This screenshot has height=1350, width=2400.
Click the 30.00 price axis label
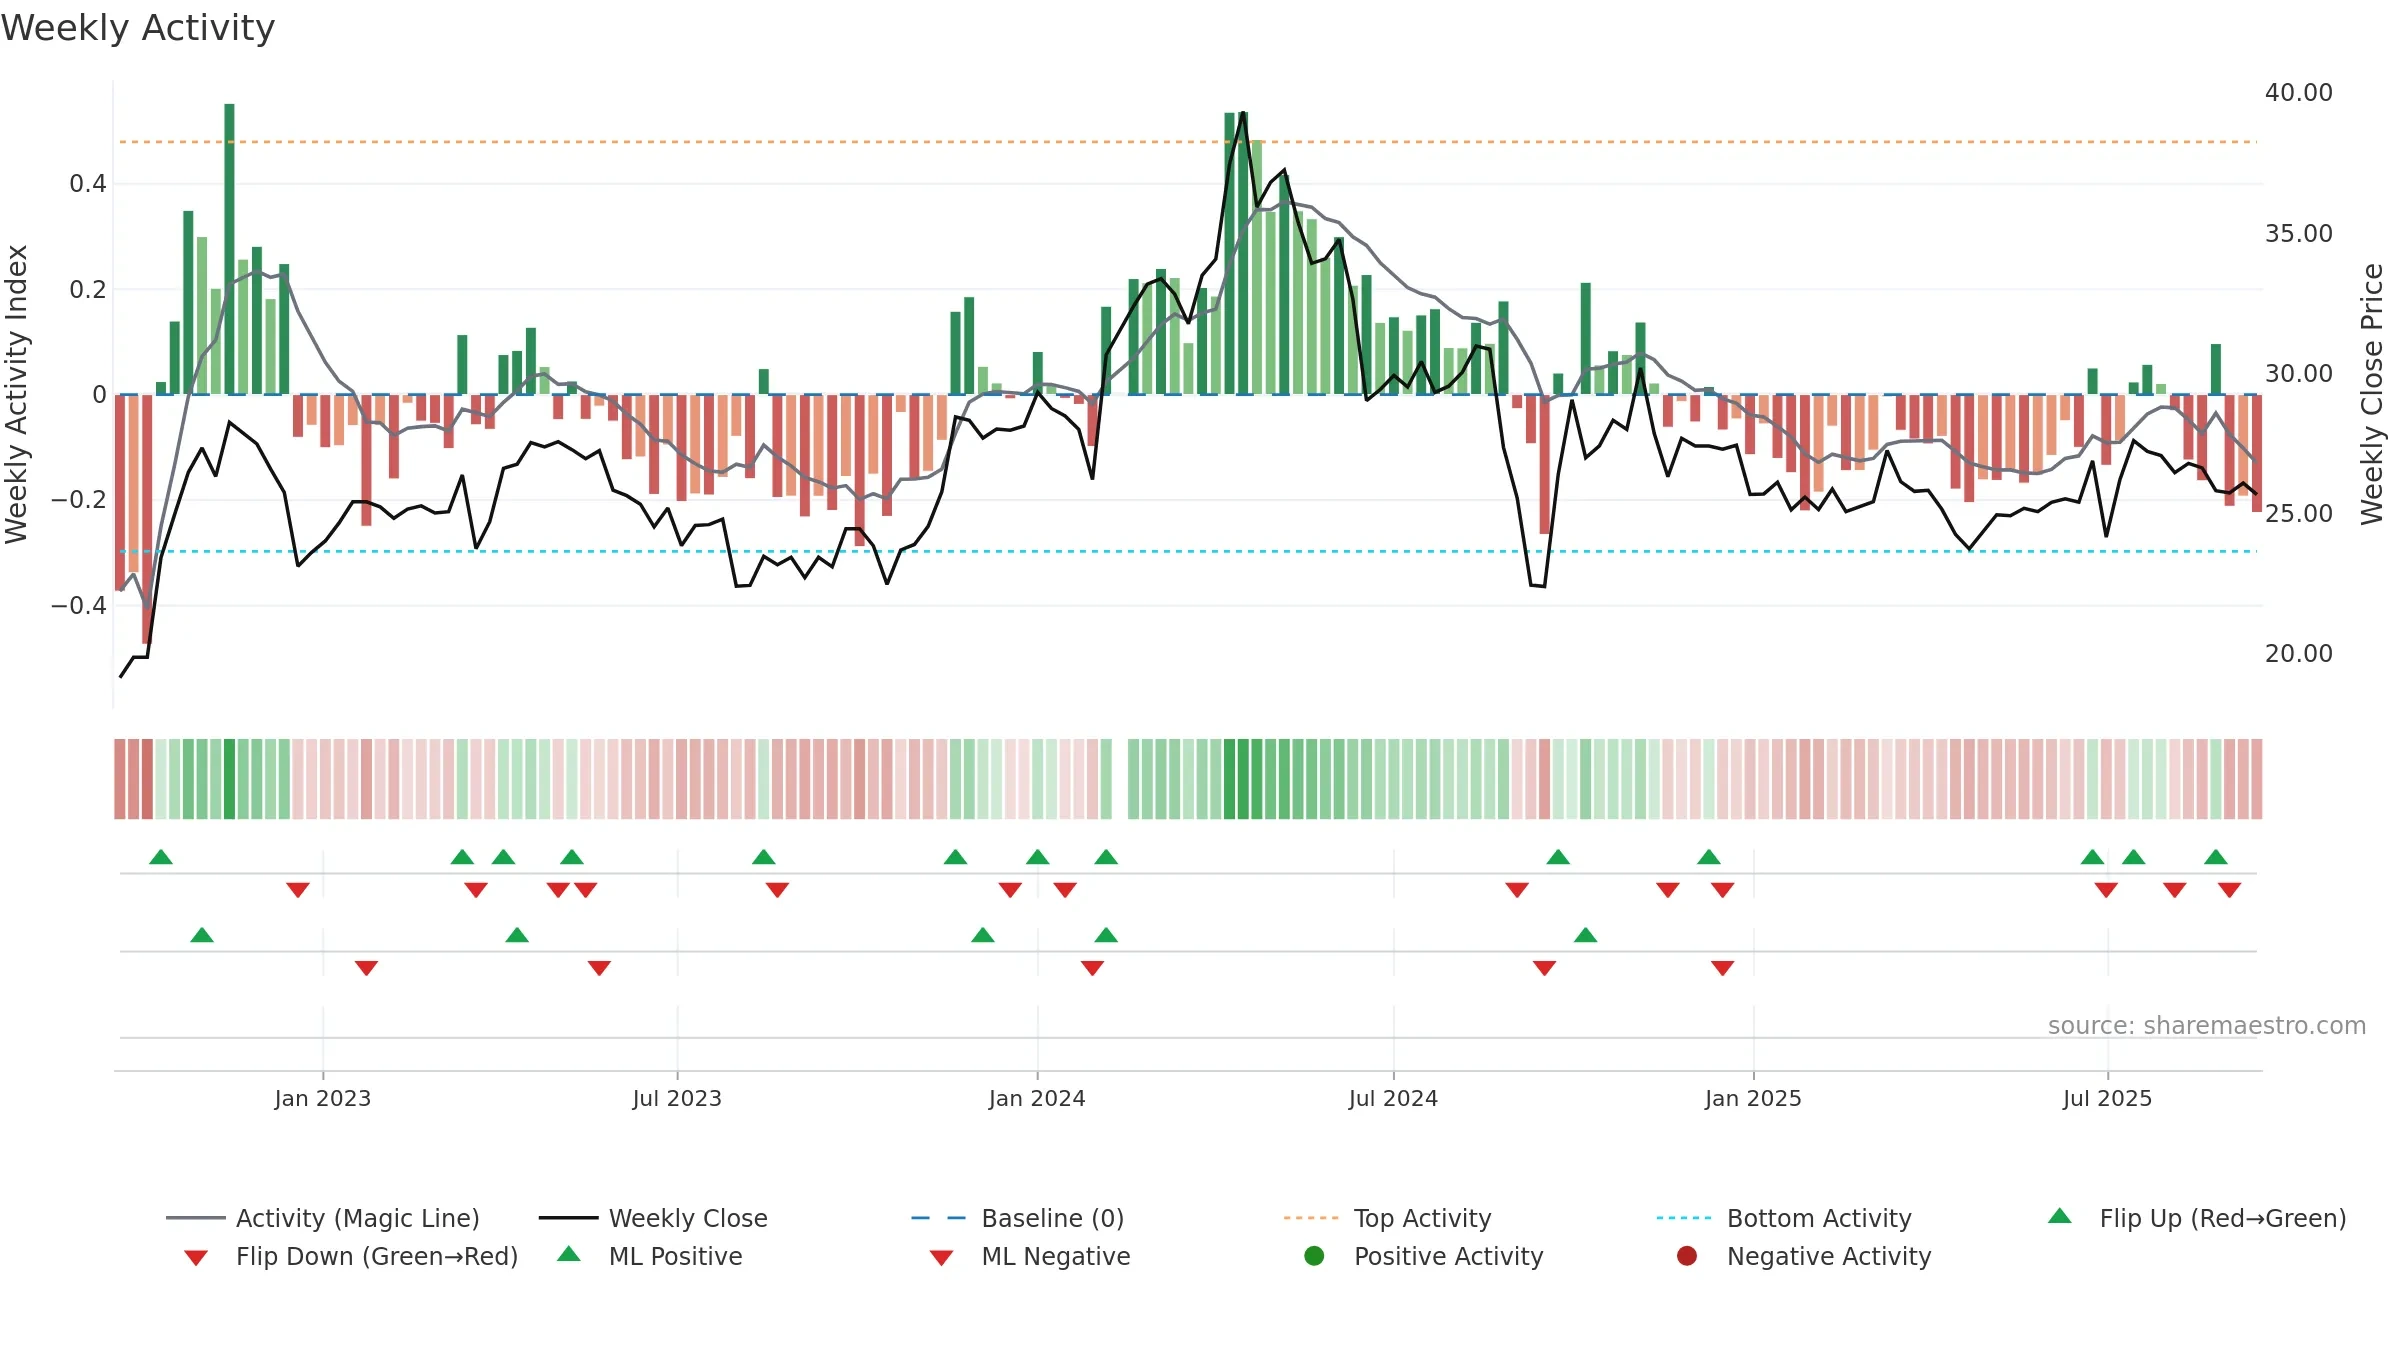[x=2299, y=373]
